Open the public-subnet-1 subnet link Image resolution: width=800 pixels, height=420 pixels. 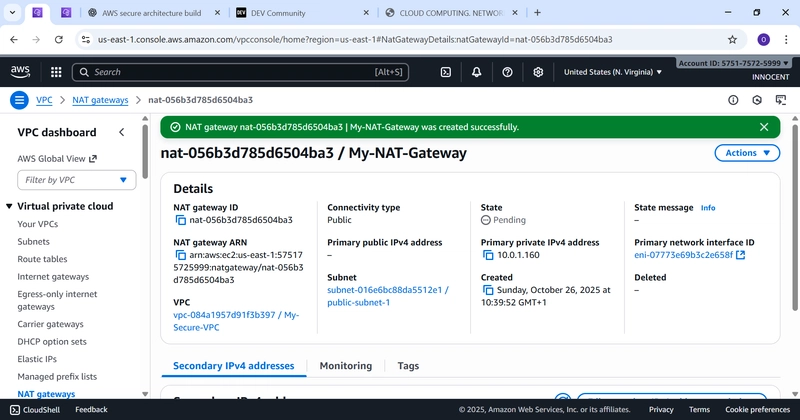click(x=388, y=296)
